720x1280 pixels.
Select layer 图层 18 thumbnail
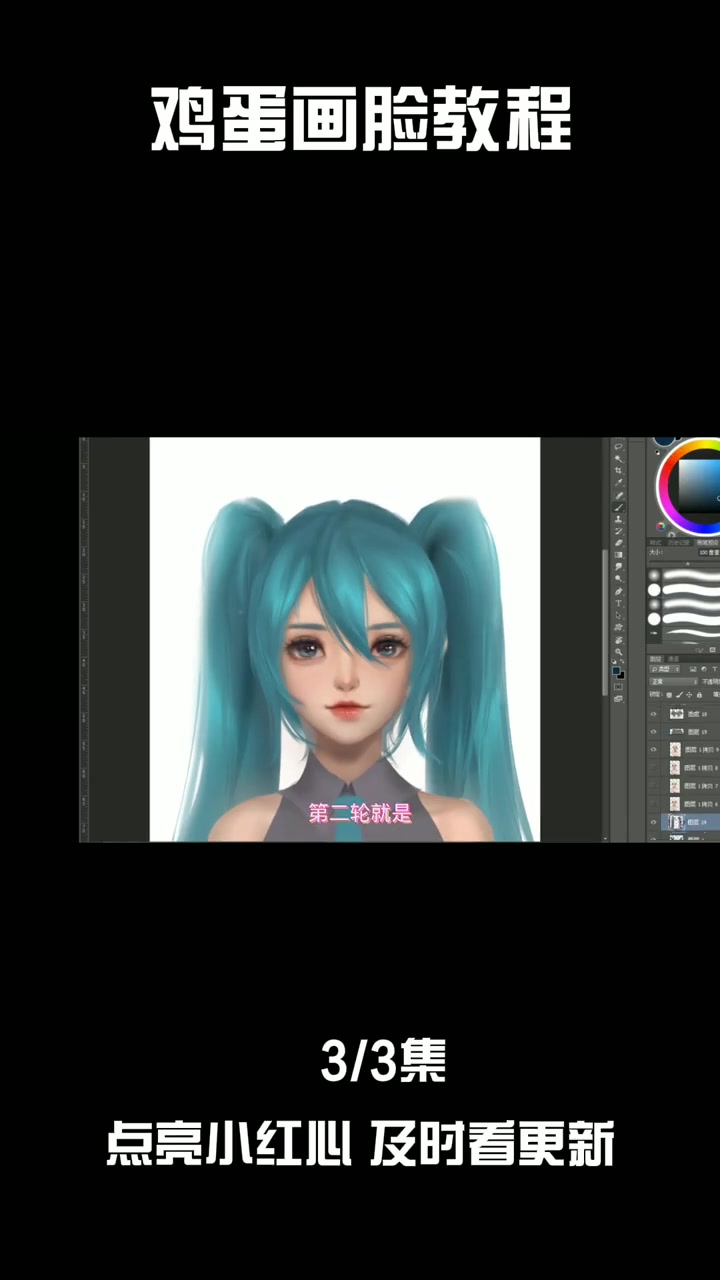677,714
